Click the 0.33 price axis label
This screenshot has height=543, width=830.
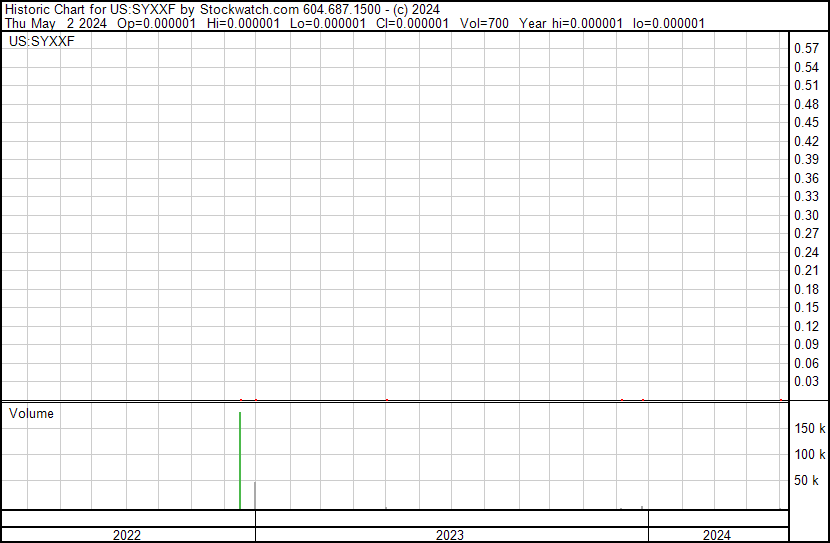(x=807, y=196)
